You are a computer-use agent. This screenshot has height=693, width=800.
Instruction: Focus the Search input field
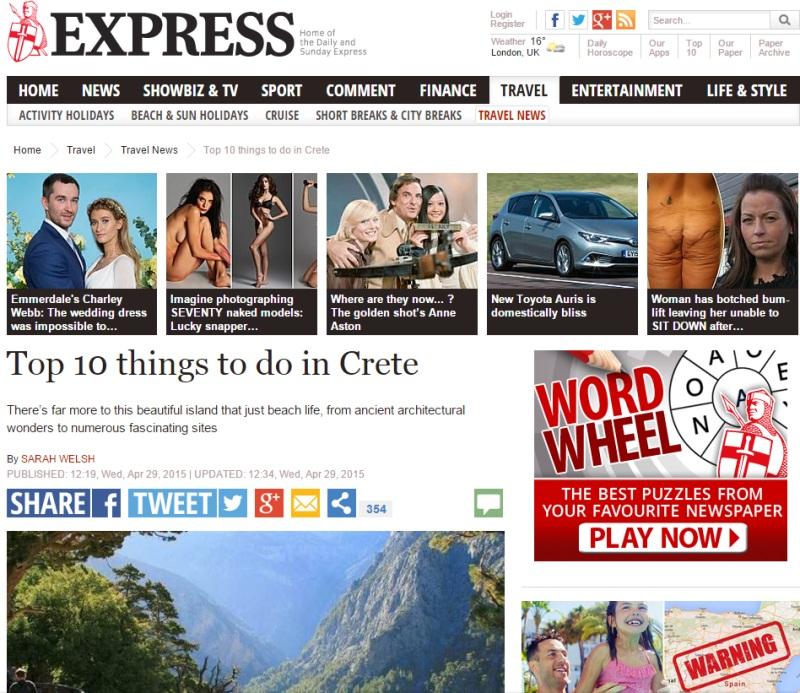(709, 20)
